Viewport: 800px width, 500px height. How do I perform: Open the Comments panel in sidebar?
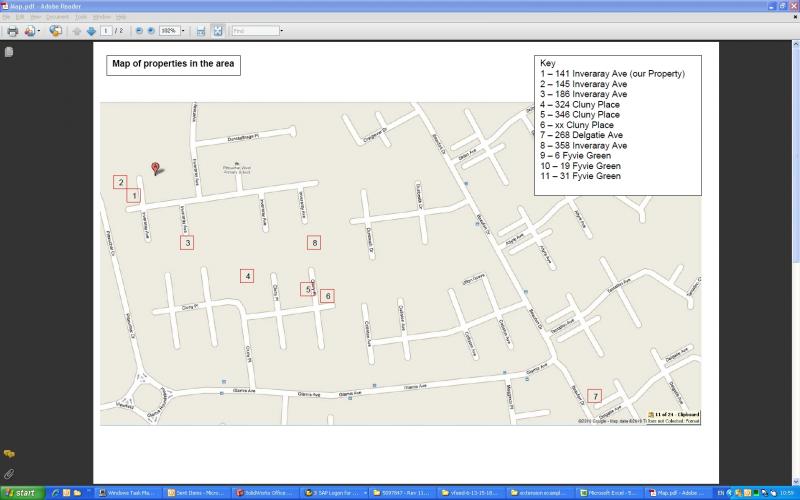[9, 454]
